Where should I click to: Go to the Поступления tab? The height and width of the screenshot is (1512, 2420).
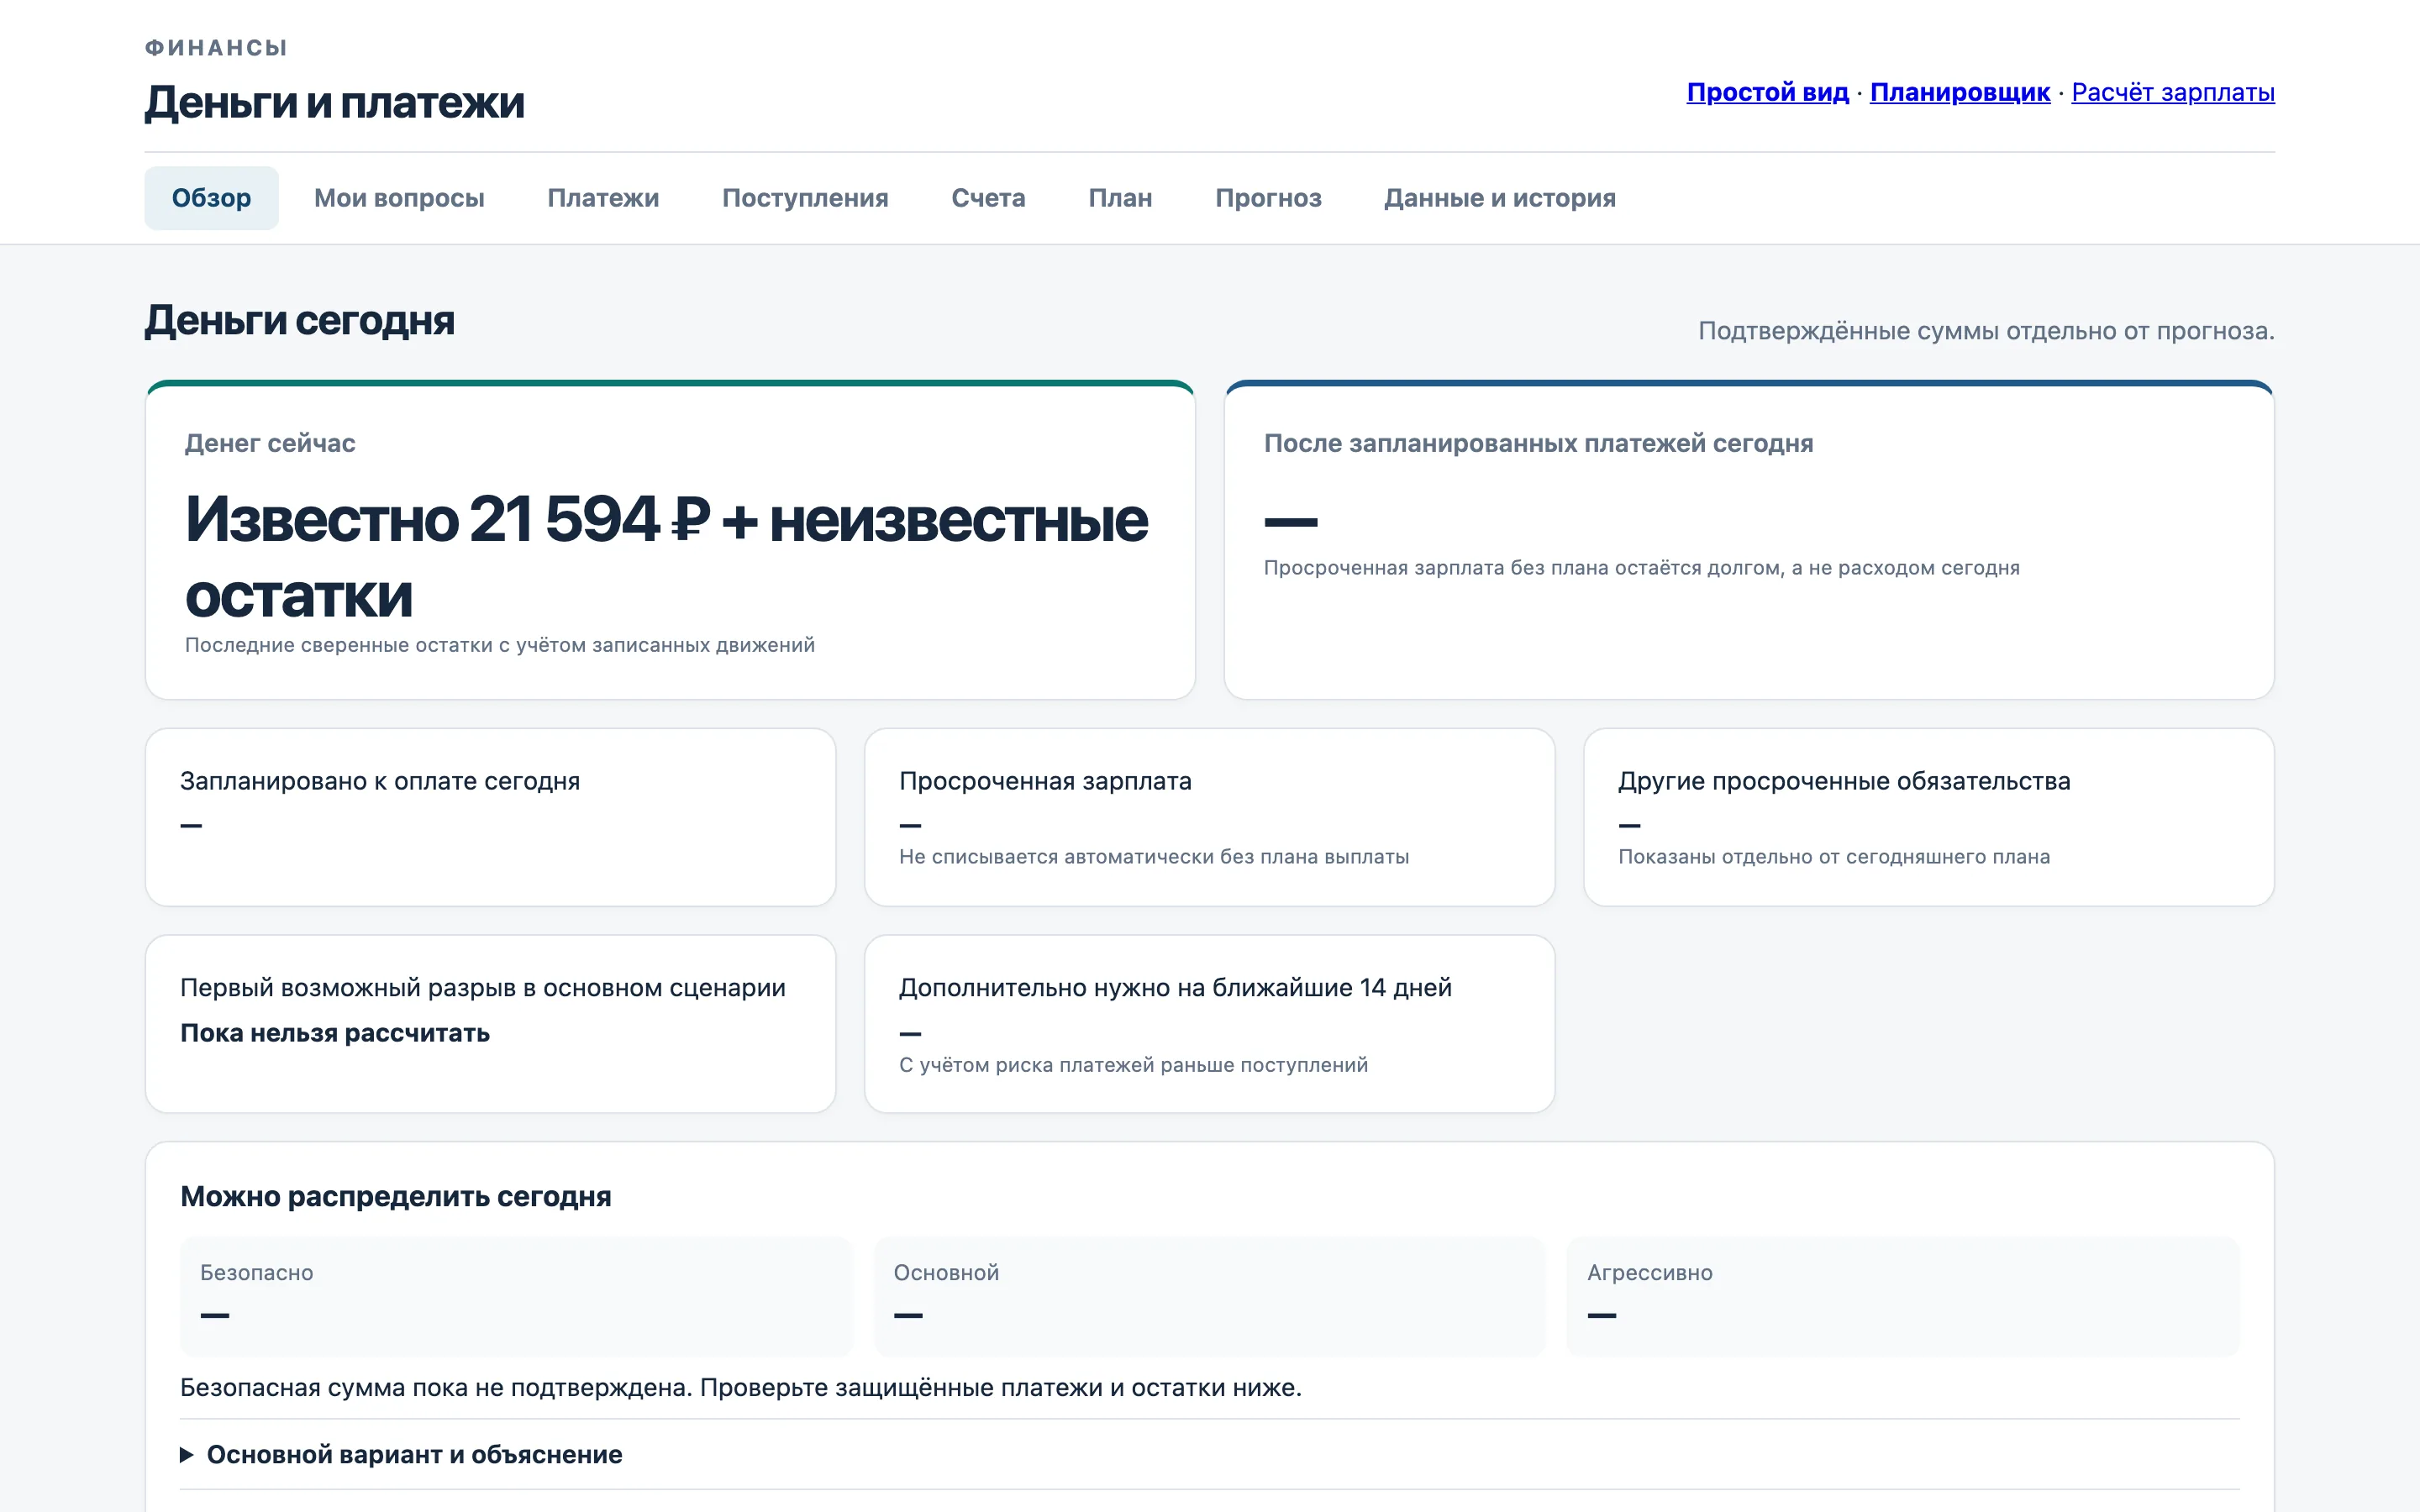pos(805,198)
